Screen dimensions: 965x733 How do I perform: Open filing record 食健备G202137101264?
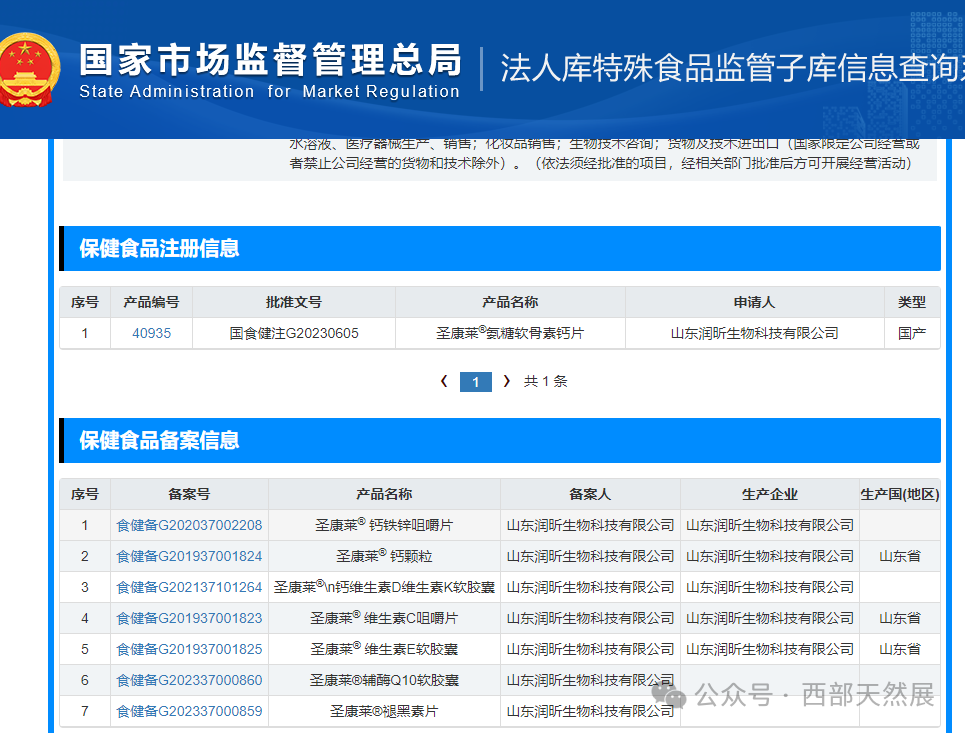[189, 587]
